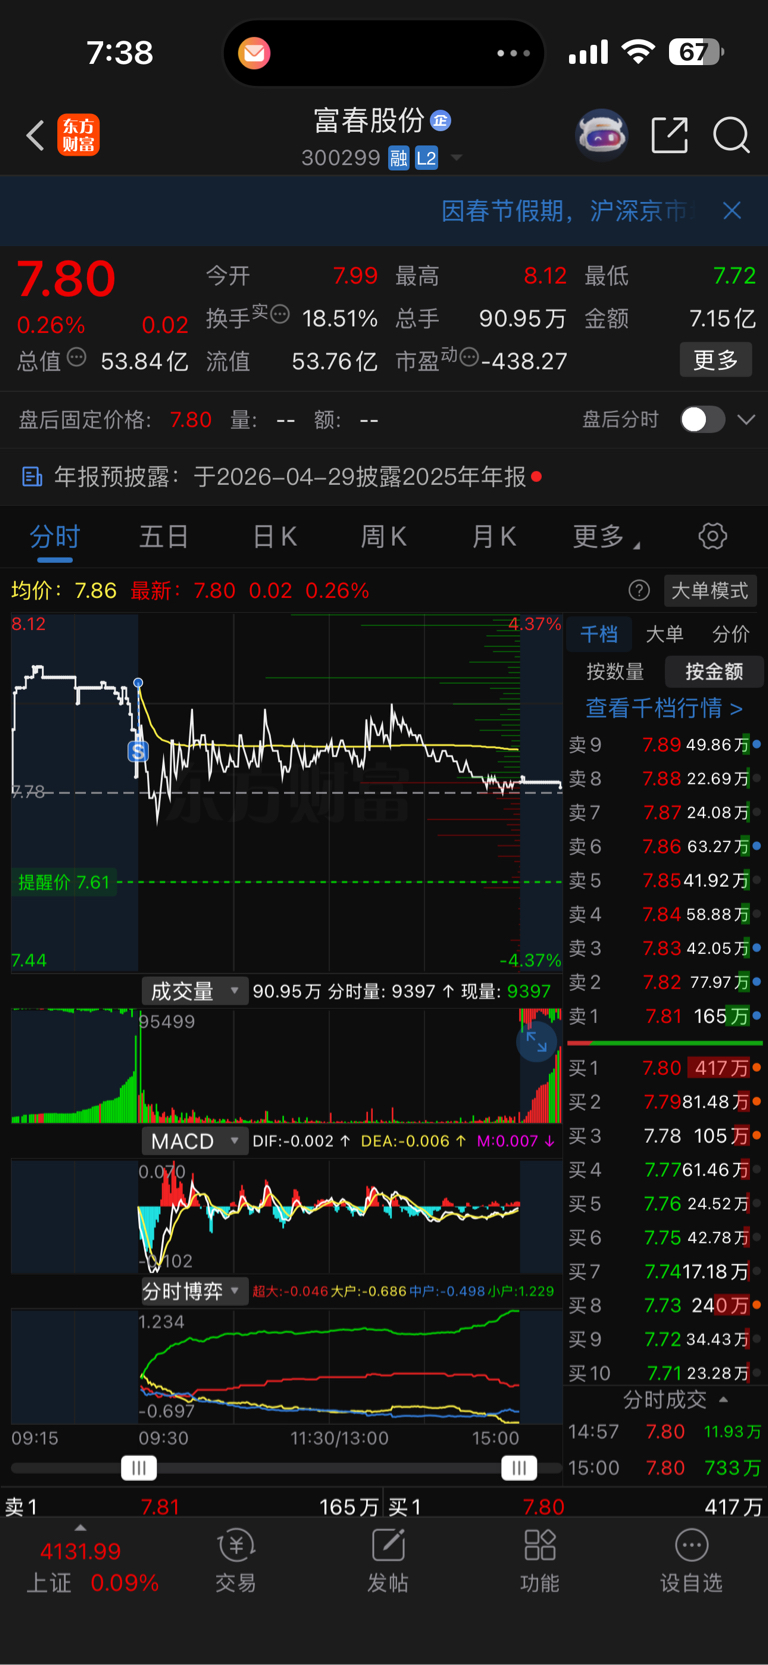The width and height of the screenshot is (768, 1665).
Task: Tap the 融 margin badge
Action: click(398, 158)
